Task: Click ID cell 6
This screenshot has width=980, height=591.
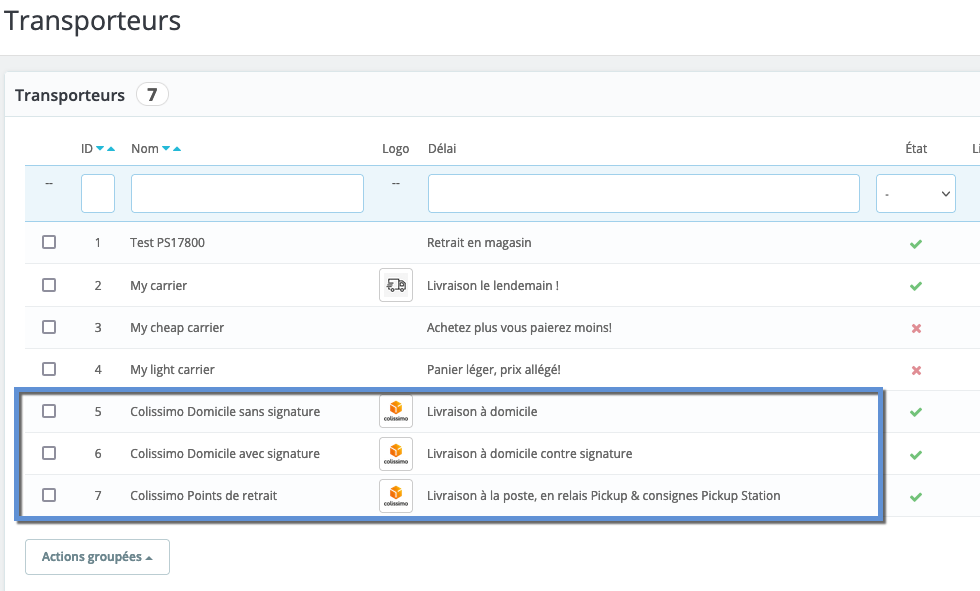Action: (98, 454)
